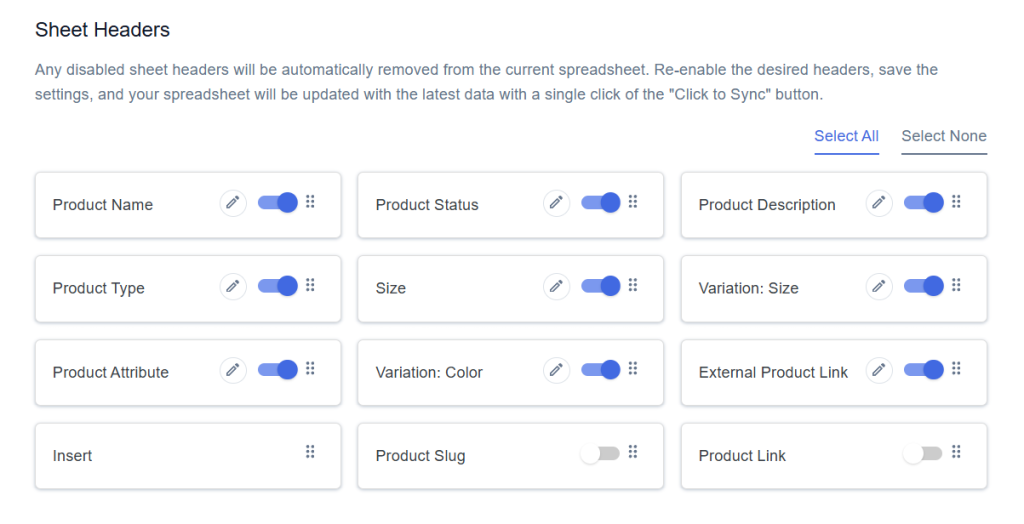Viewport: 1024px width, 524px height.
Task: Edit the External Product Link header
Action: (x=879, y=370)
